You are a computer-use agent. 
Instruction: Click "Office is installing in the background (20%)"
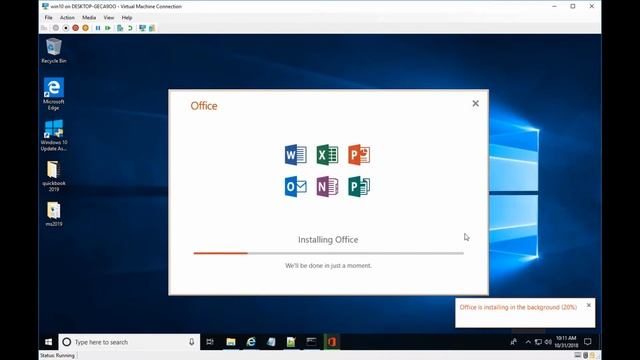pyautogui.click(x=518, y=307)
